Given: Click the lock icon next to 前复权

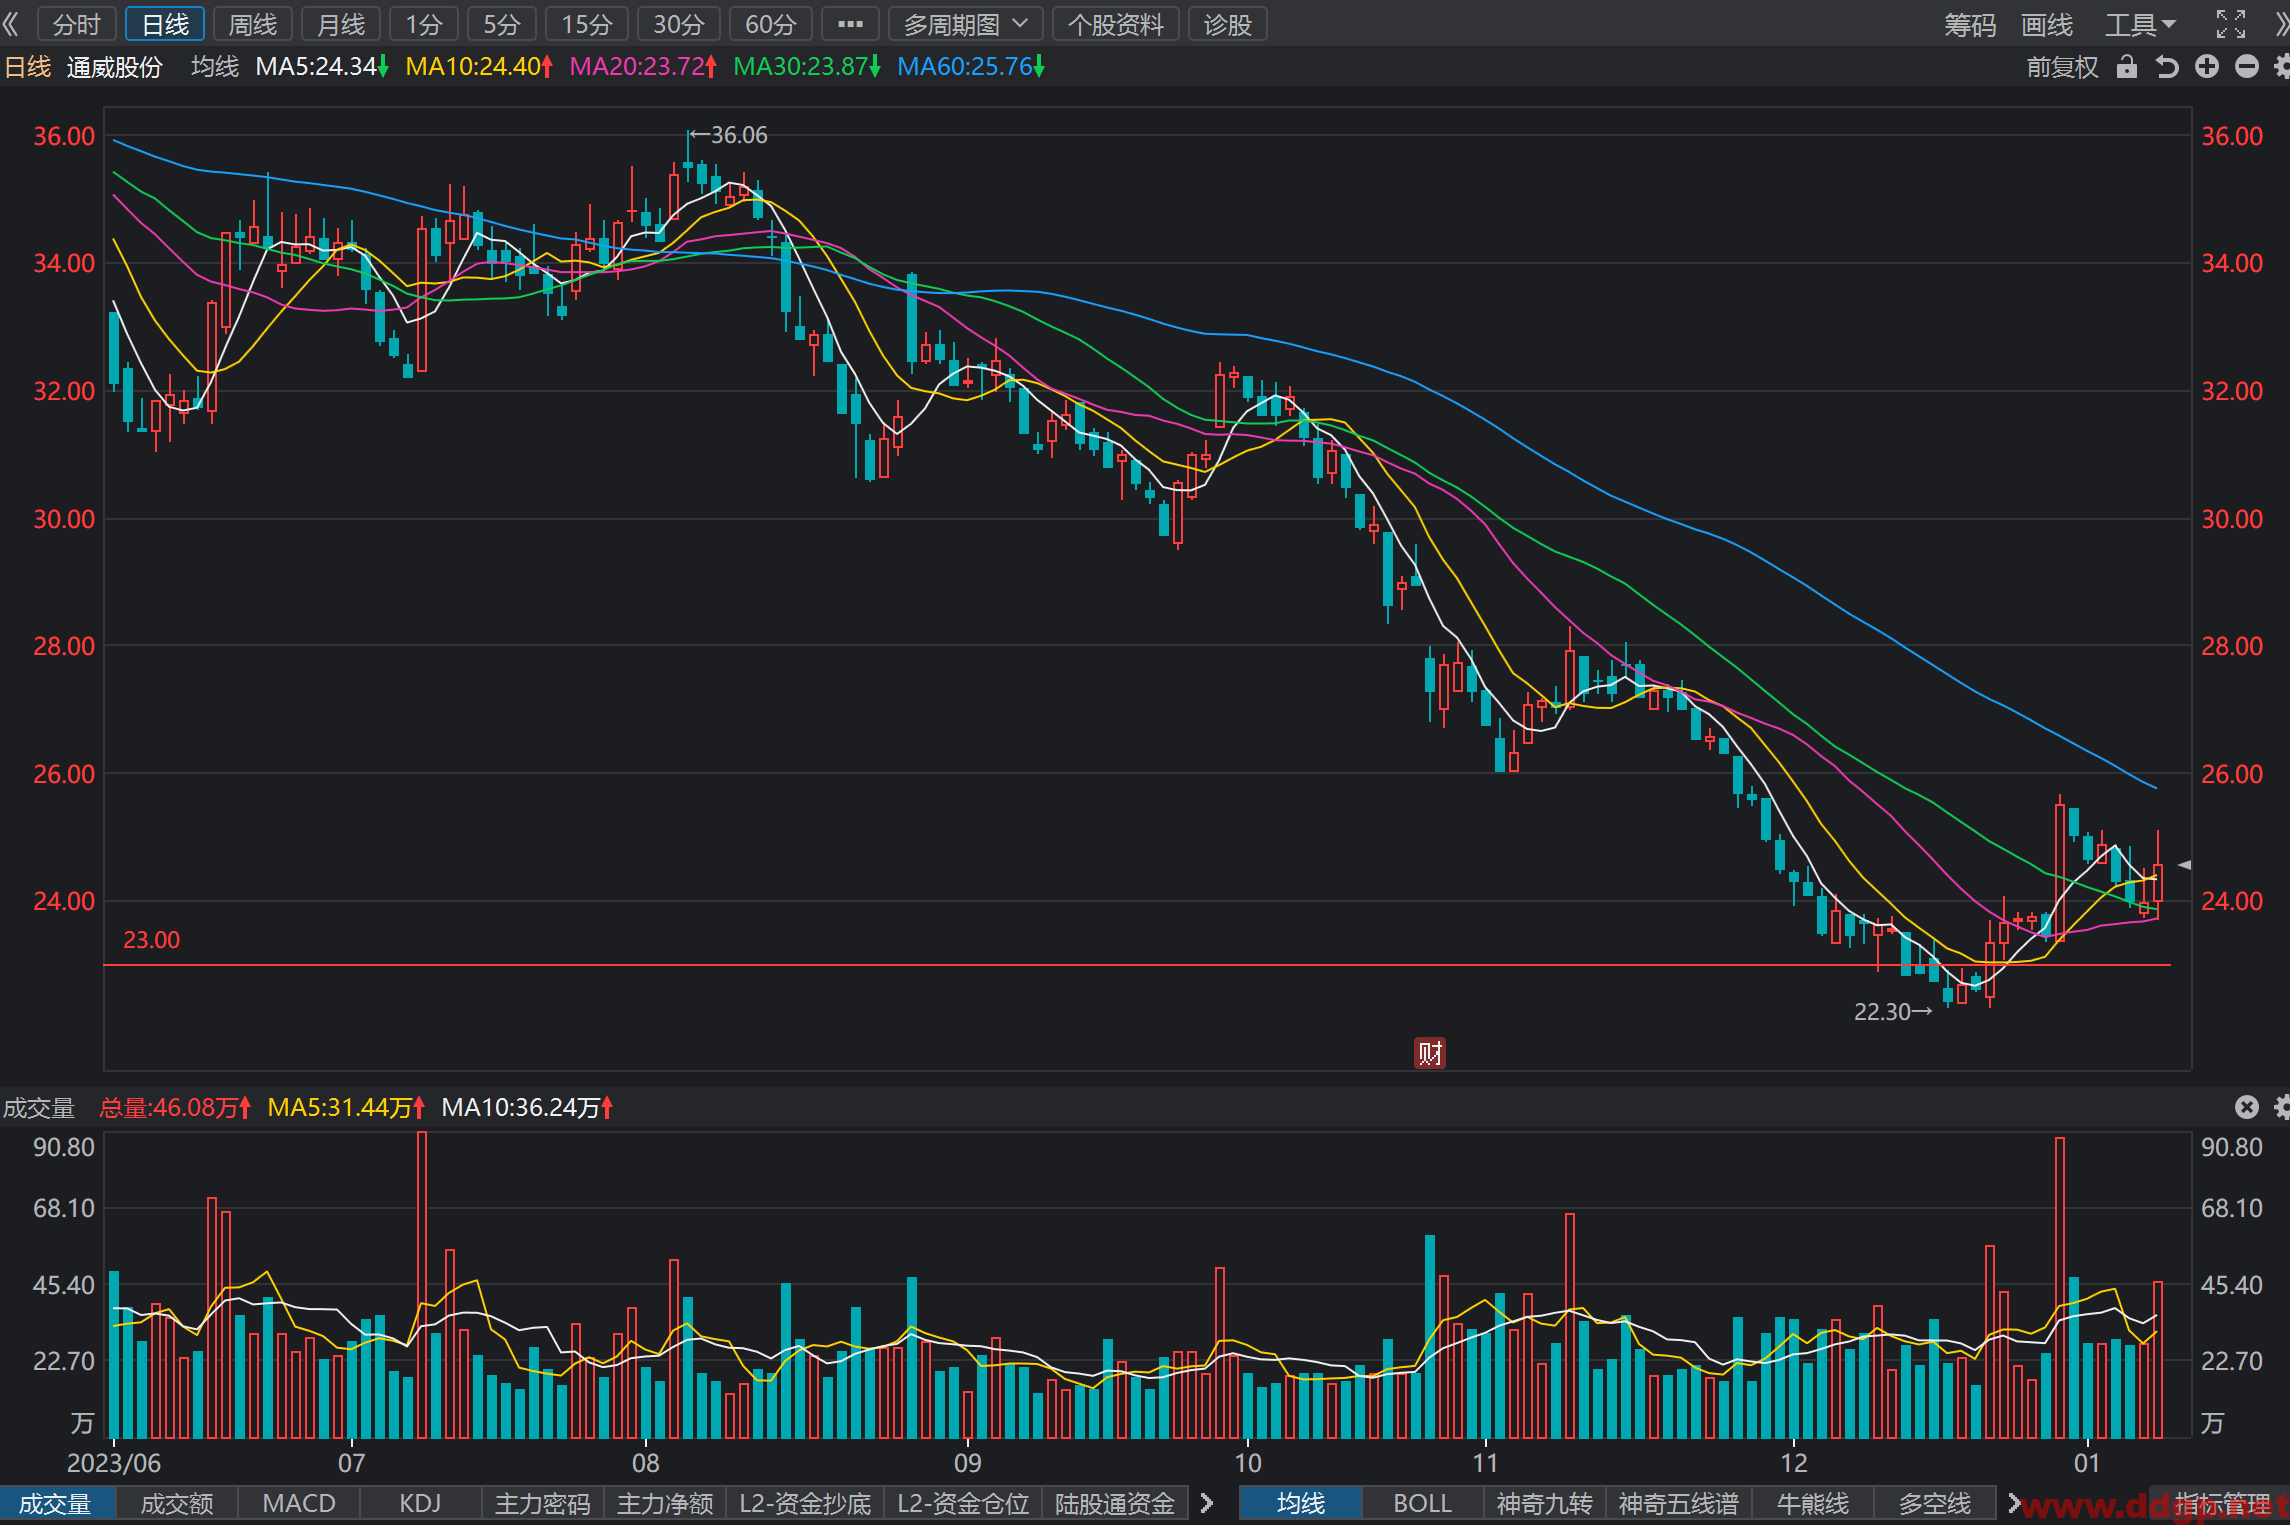Looking at the screenshot, I should 2127,67.
